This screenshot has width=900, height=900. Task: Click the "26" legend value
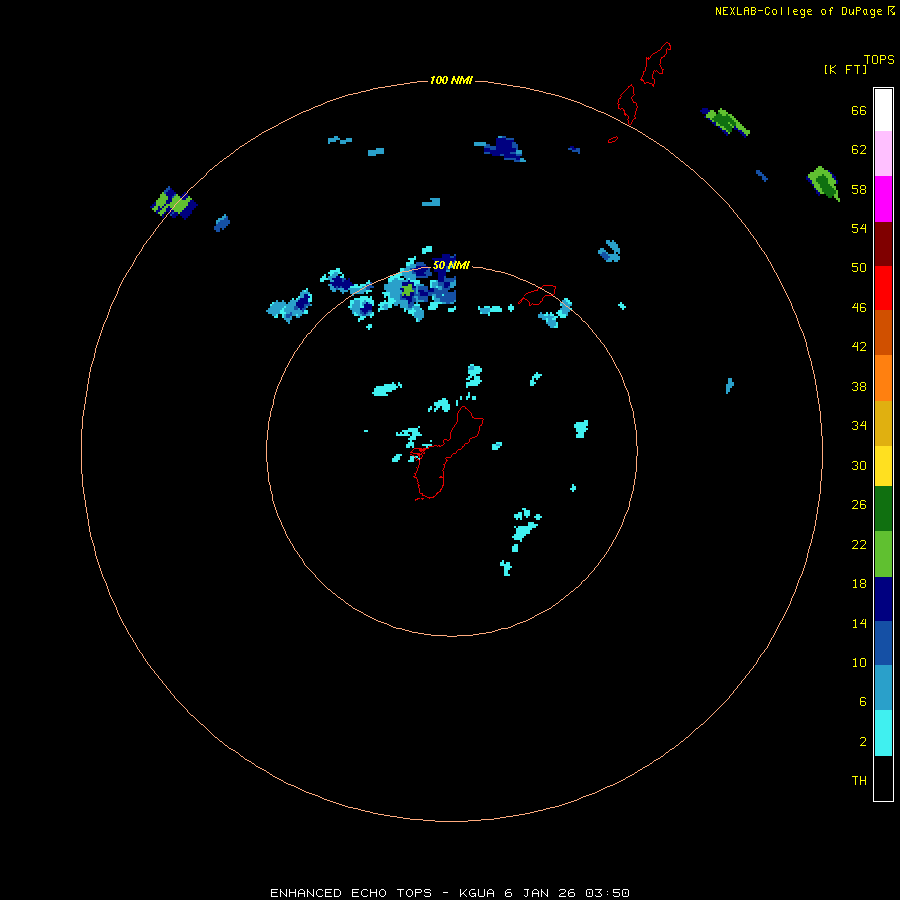click(x=859, y=505)
